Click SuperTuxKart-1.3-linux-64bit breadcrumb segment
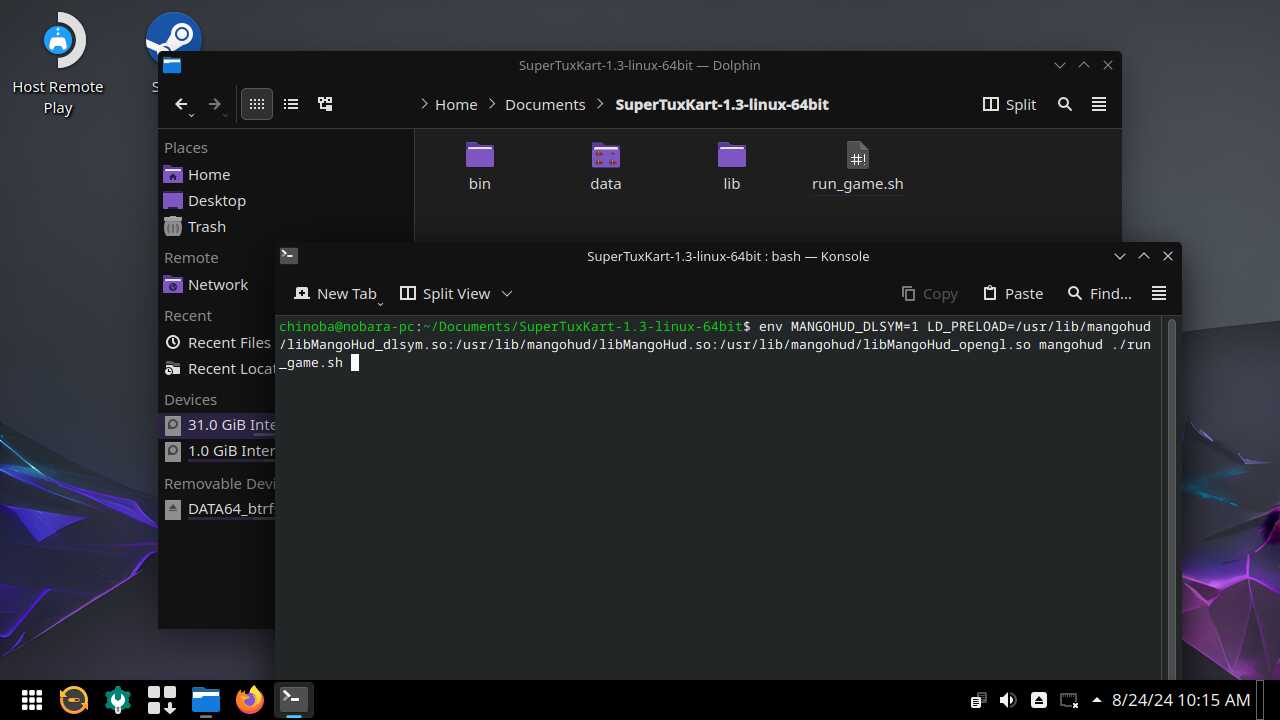This screenshot has width=1280, height=720. click(x=722, y=104)
